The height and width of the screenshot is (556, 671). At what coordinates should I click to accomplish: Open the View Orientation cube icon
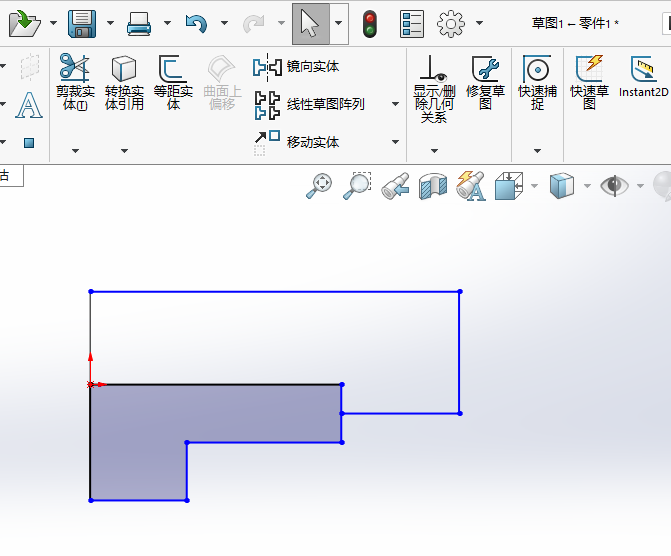pyautogui.click(x=509, y=186)
